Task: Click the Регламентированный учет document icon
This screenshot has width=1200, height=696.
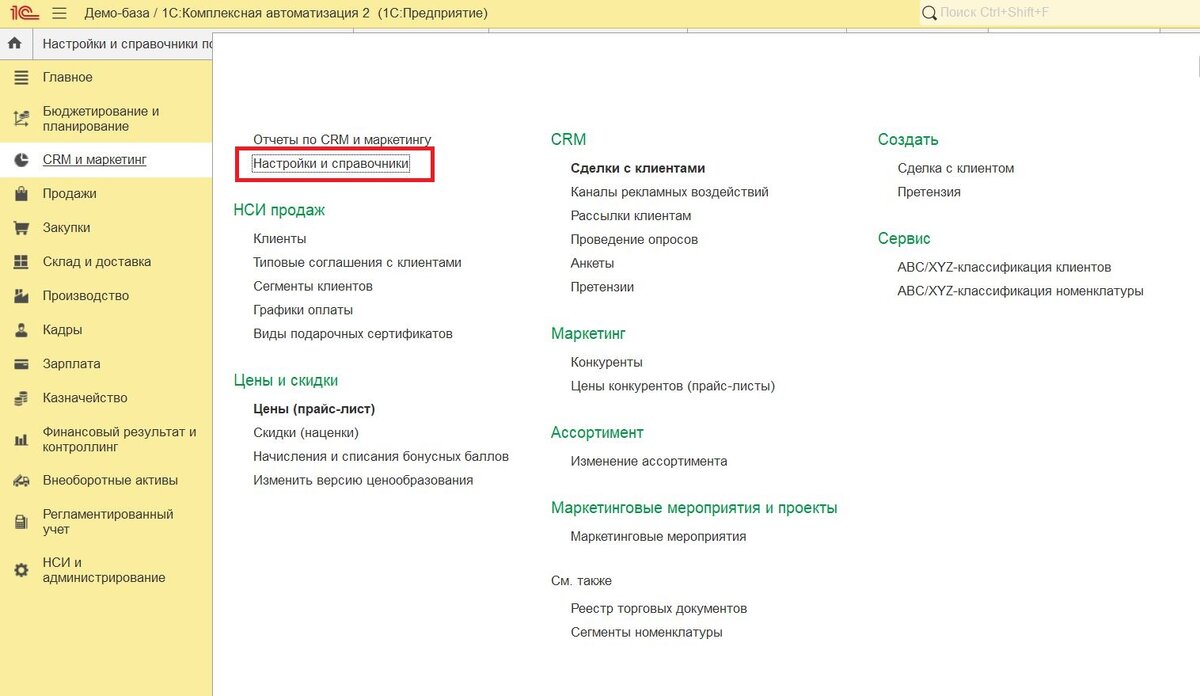Action: point(21,522)
